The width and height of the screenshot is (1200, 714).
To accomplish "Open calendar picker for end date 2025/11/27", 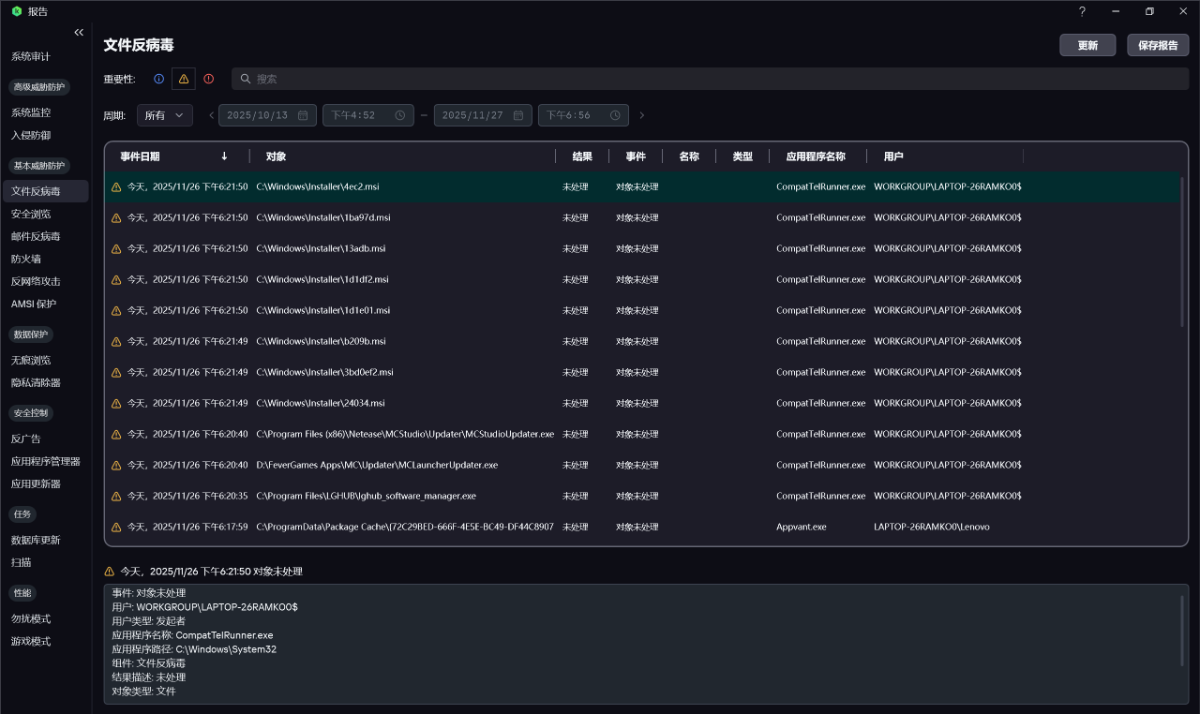I will (x=518, y=116).
